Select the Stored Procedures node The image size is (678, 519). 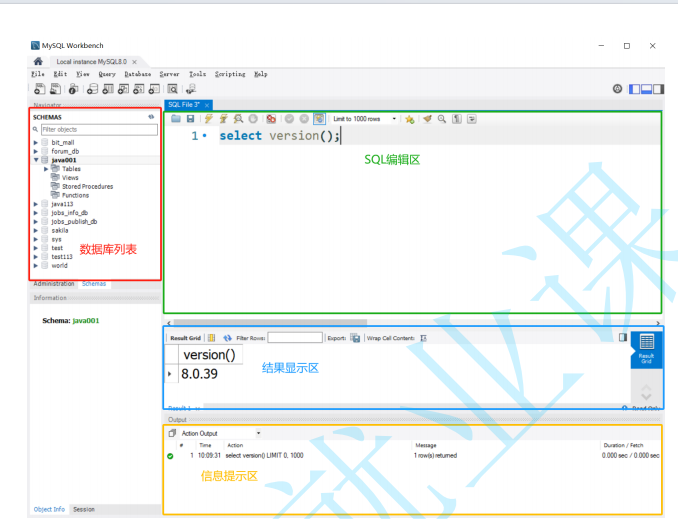pos(87,186)
